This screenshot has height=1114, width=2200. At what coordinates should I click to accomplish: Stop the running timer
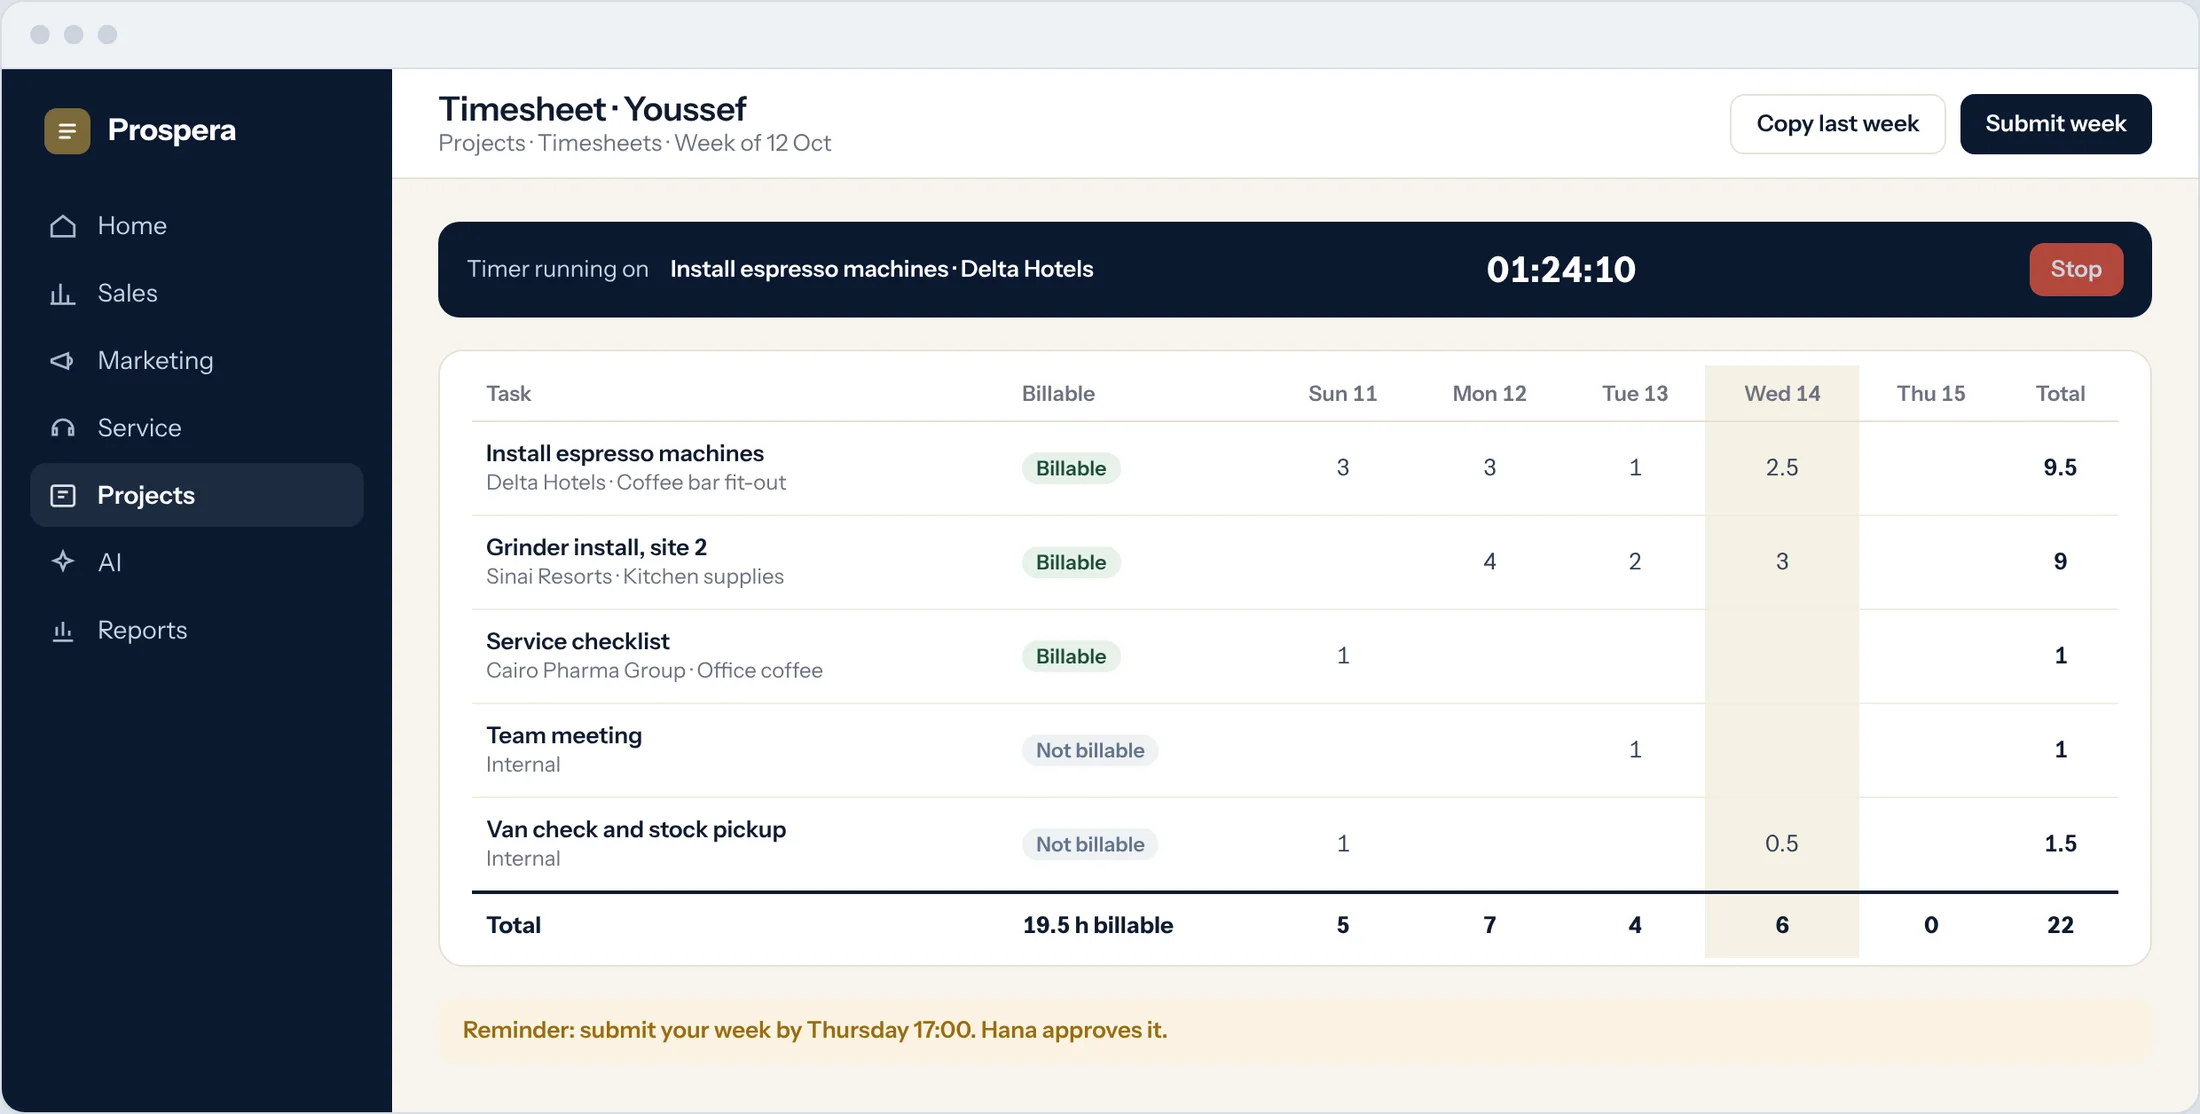(x=2076, y=269)
